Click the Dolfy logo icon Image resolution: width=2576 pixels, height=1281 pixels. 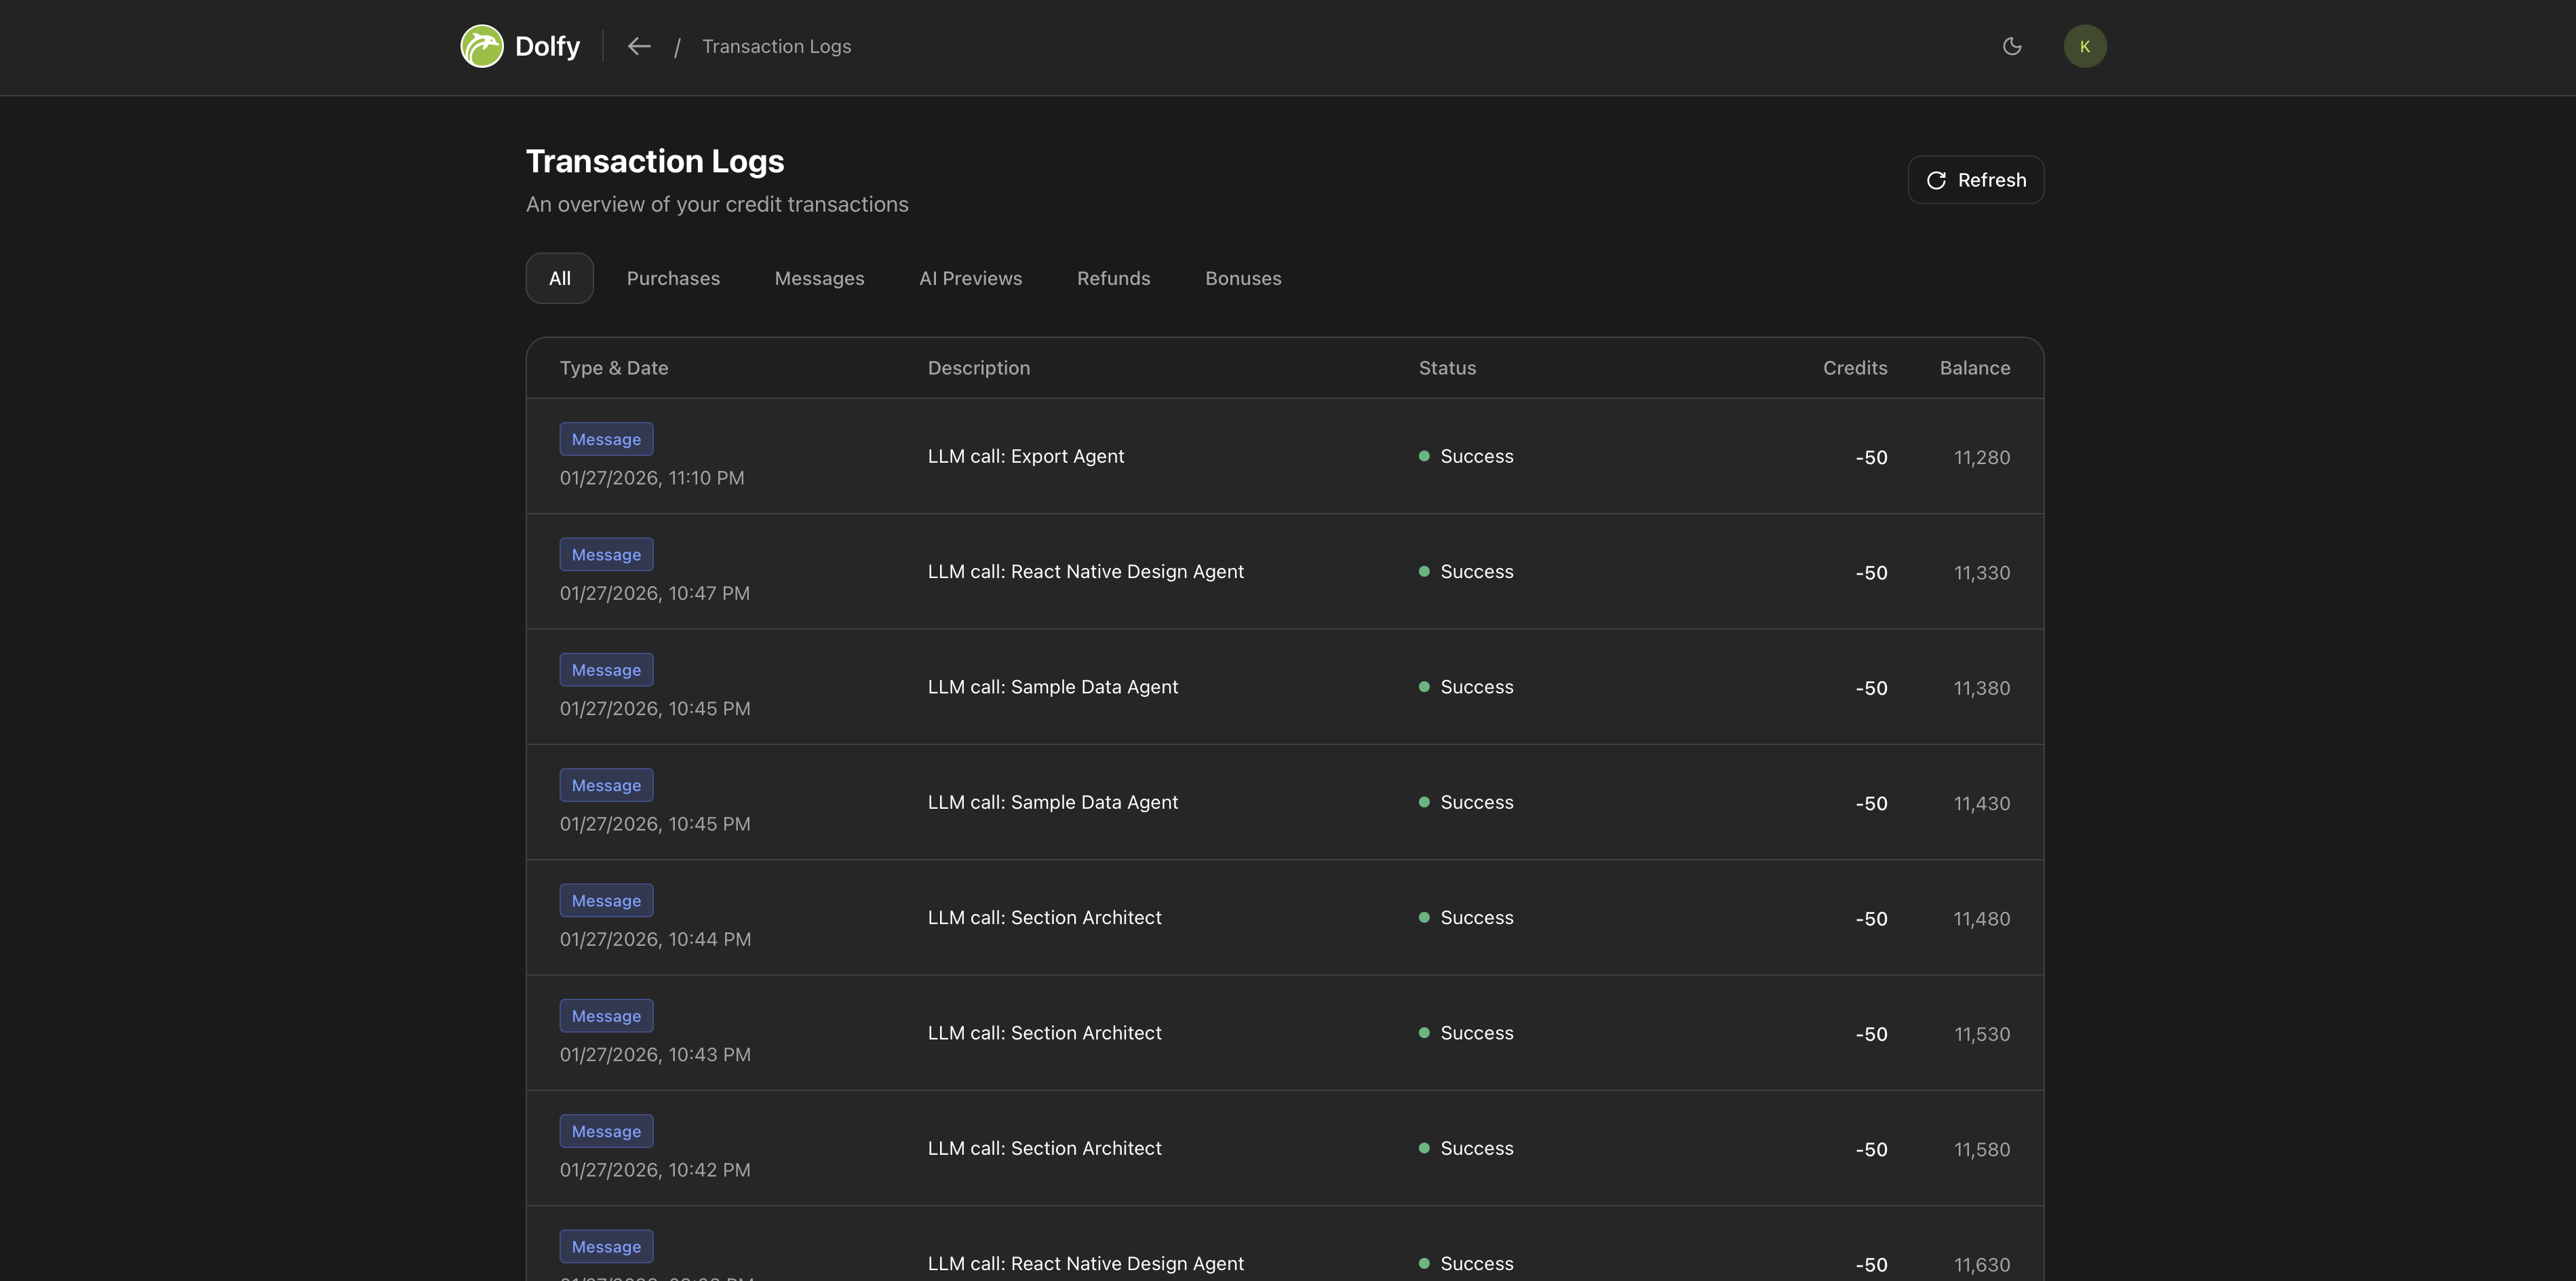pos(481,46)
